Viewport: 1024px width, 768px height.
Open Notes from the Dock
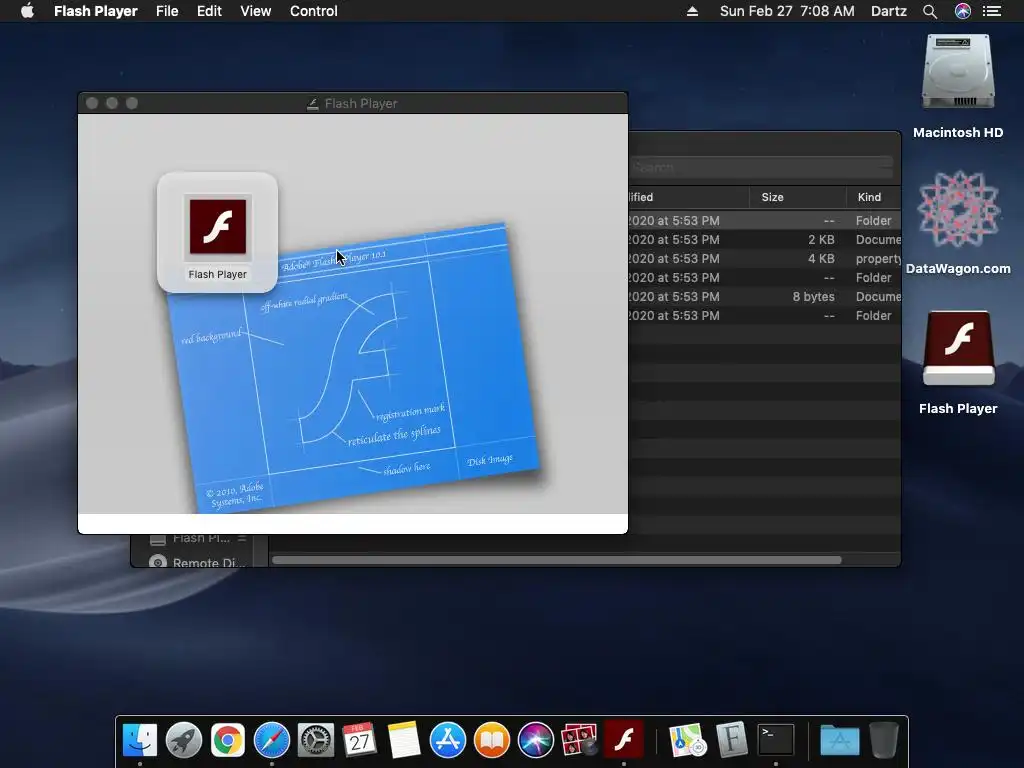(404, 741)
